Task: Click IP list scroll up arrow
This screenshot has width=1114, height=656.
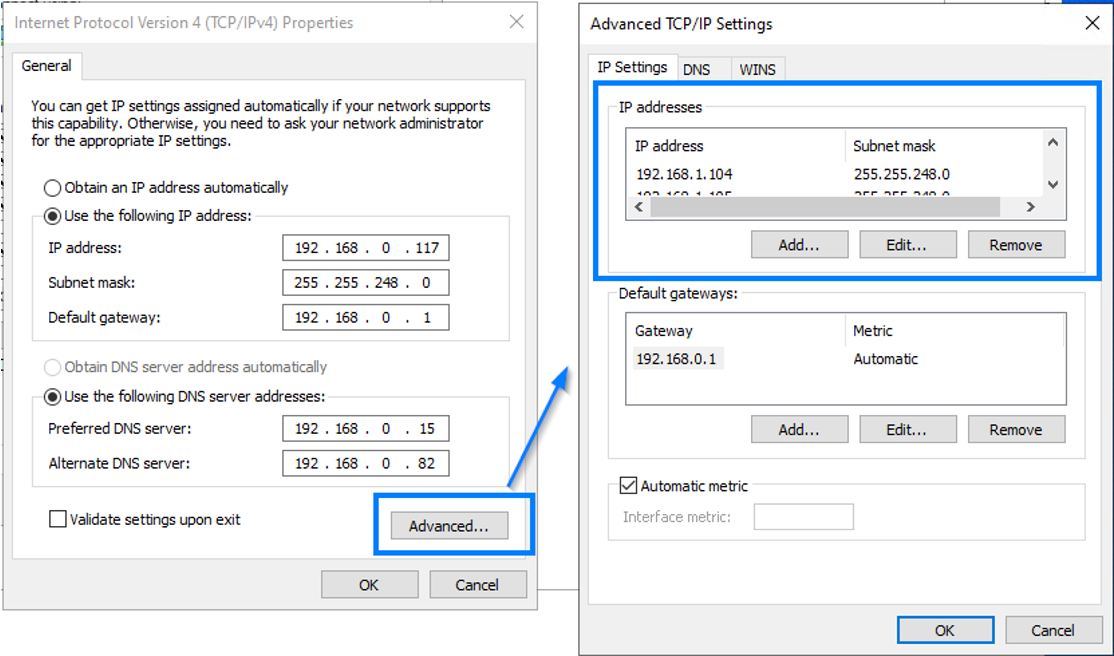Action: click(1054, 143)
